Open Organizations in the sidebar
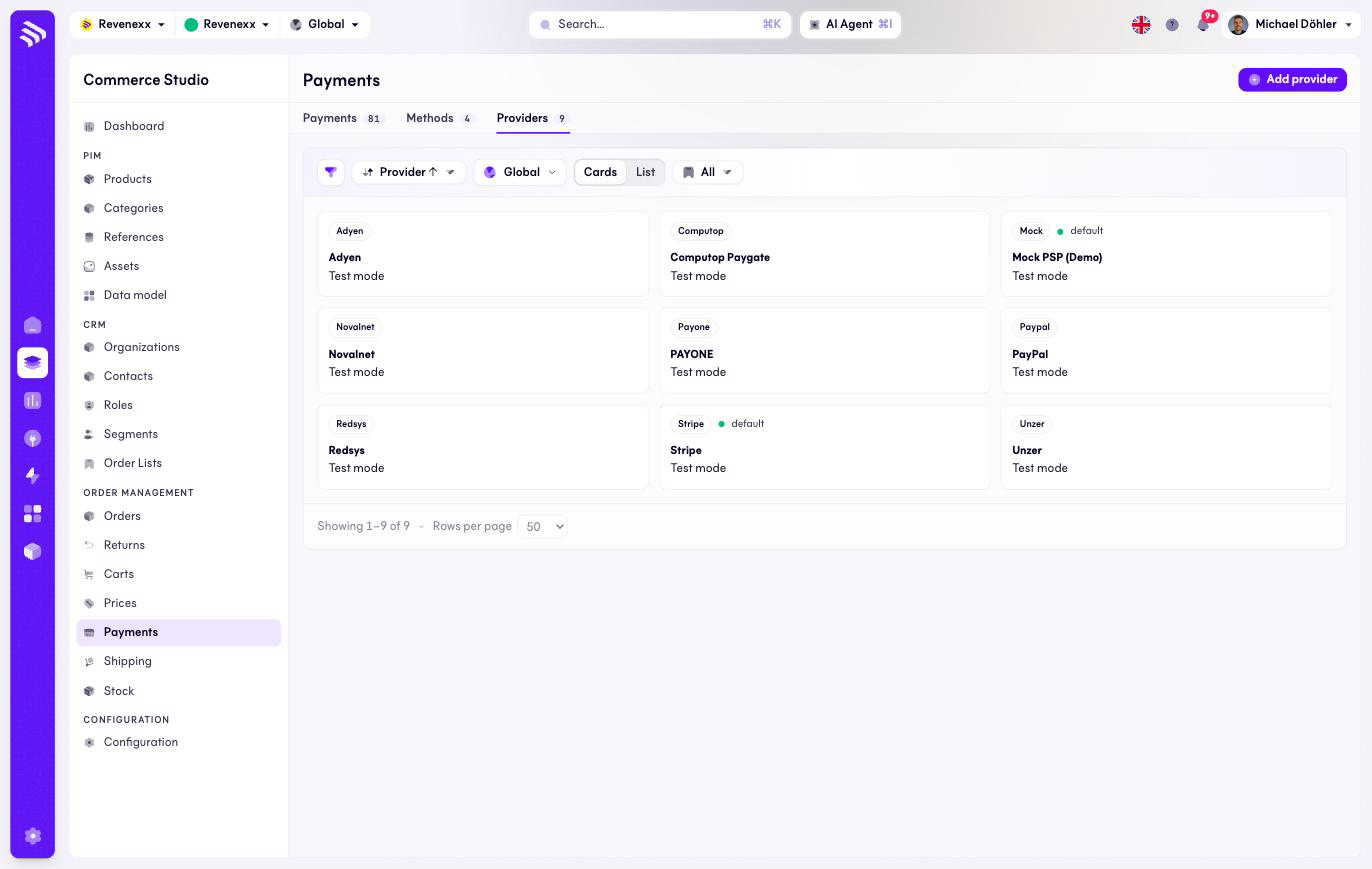This screenshot has width=1372, height=869. pos(179,347)
